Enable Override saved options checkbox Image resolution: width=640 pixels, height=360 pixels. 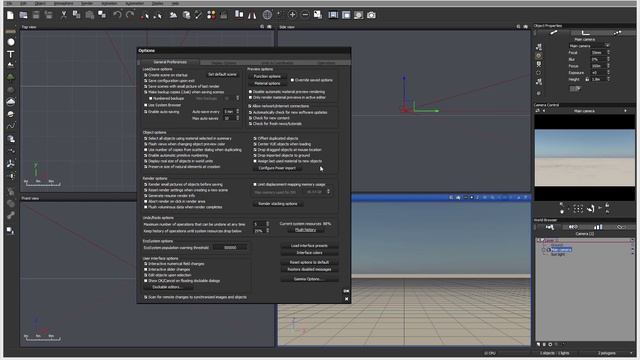[292, 80]
